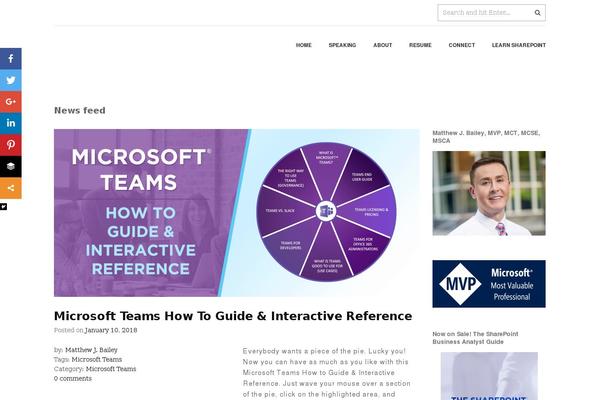Open the article title Microsoft Teams How To Guide
Image resolution: width=600 pixels, height=400 pixels.
pyautogui.click(x=233, y=316)
